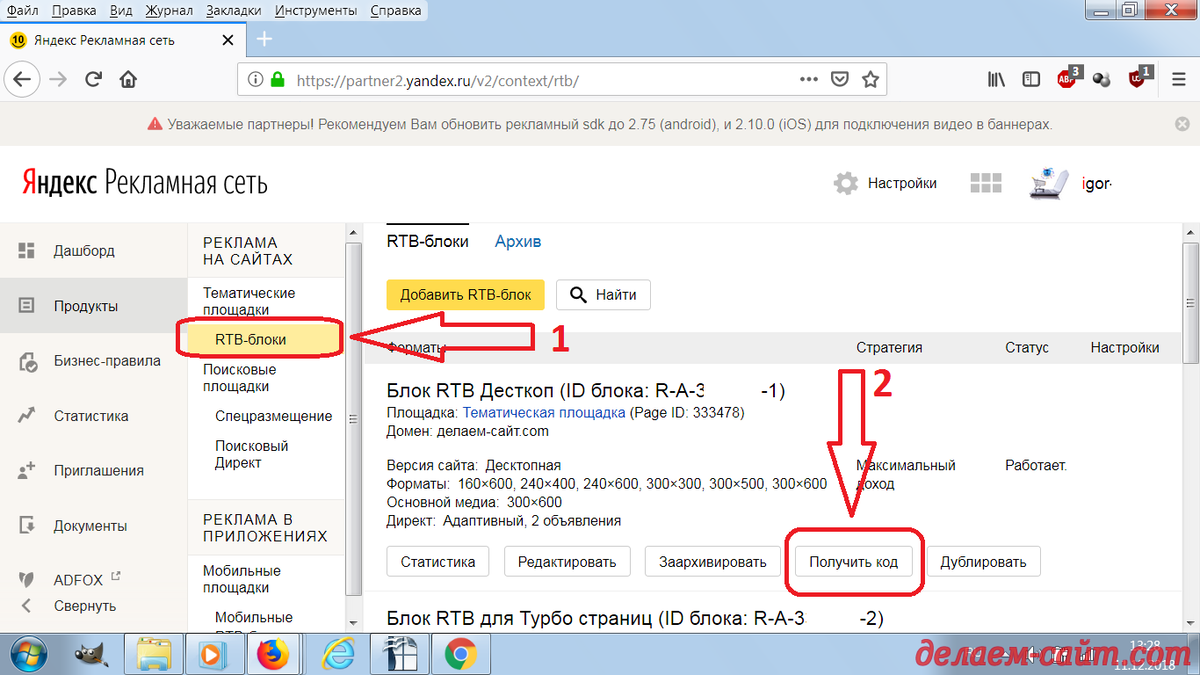Viewport: 1200px width, 675px height.
Task: Open new browser tab with plus
Action: 264,39
